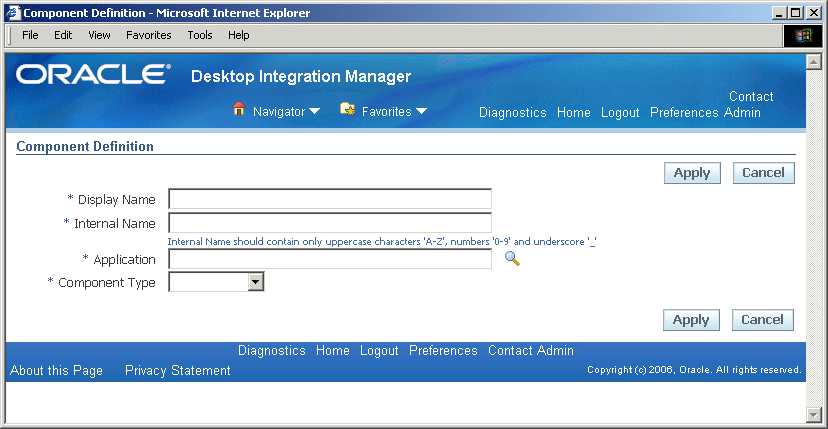Click Home link in footer
Screen dimensions: 828x429
click(x=333, y=351)
